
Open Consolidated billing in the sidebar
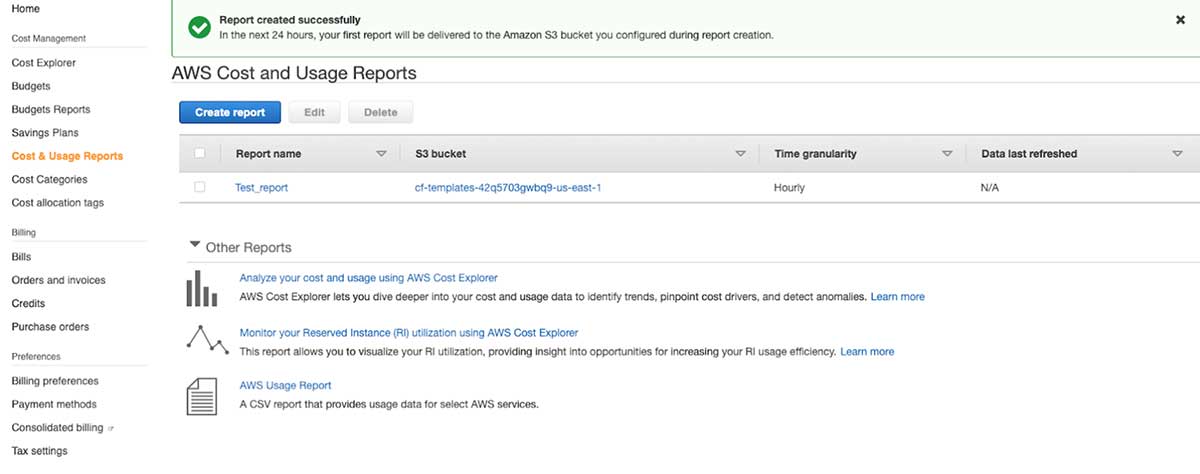pos(57,428)
